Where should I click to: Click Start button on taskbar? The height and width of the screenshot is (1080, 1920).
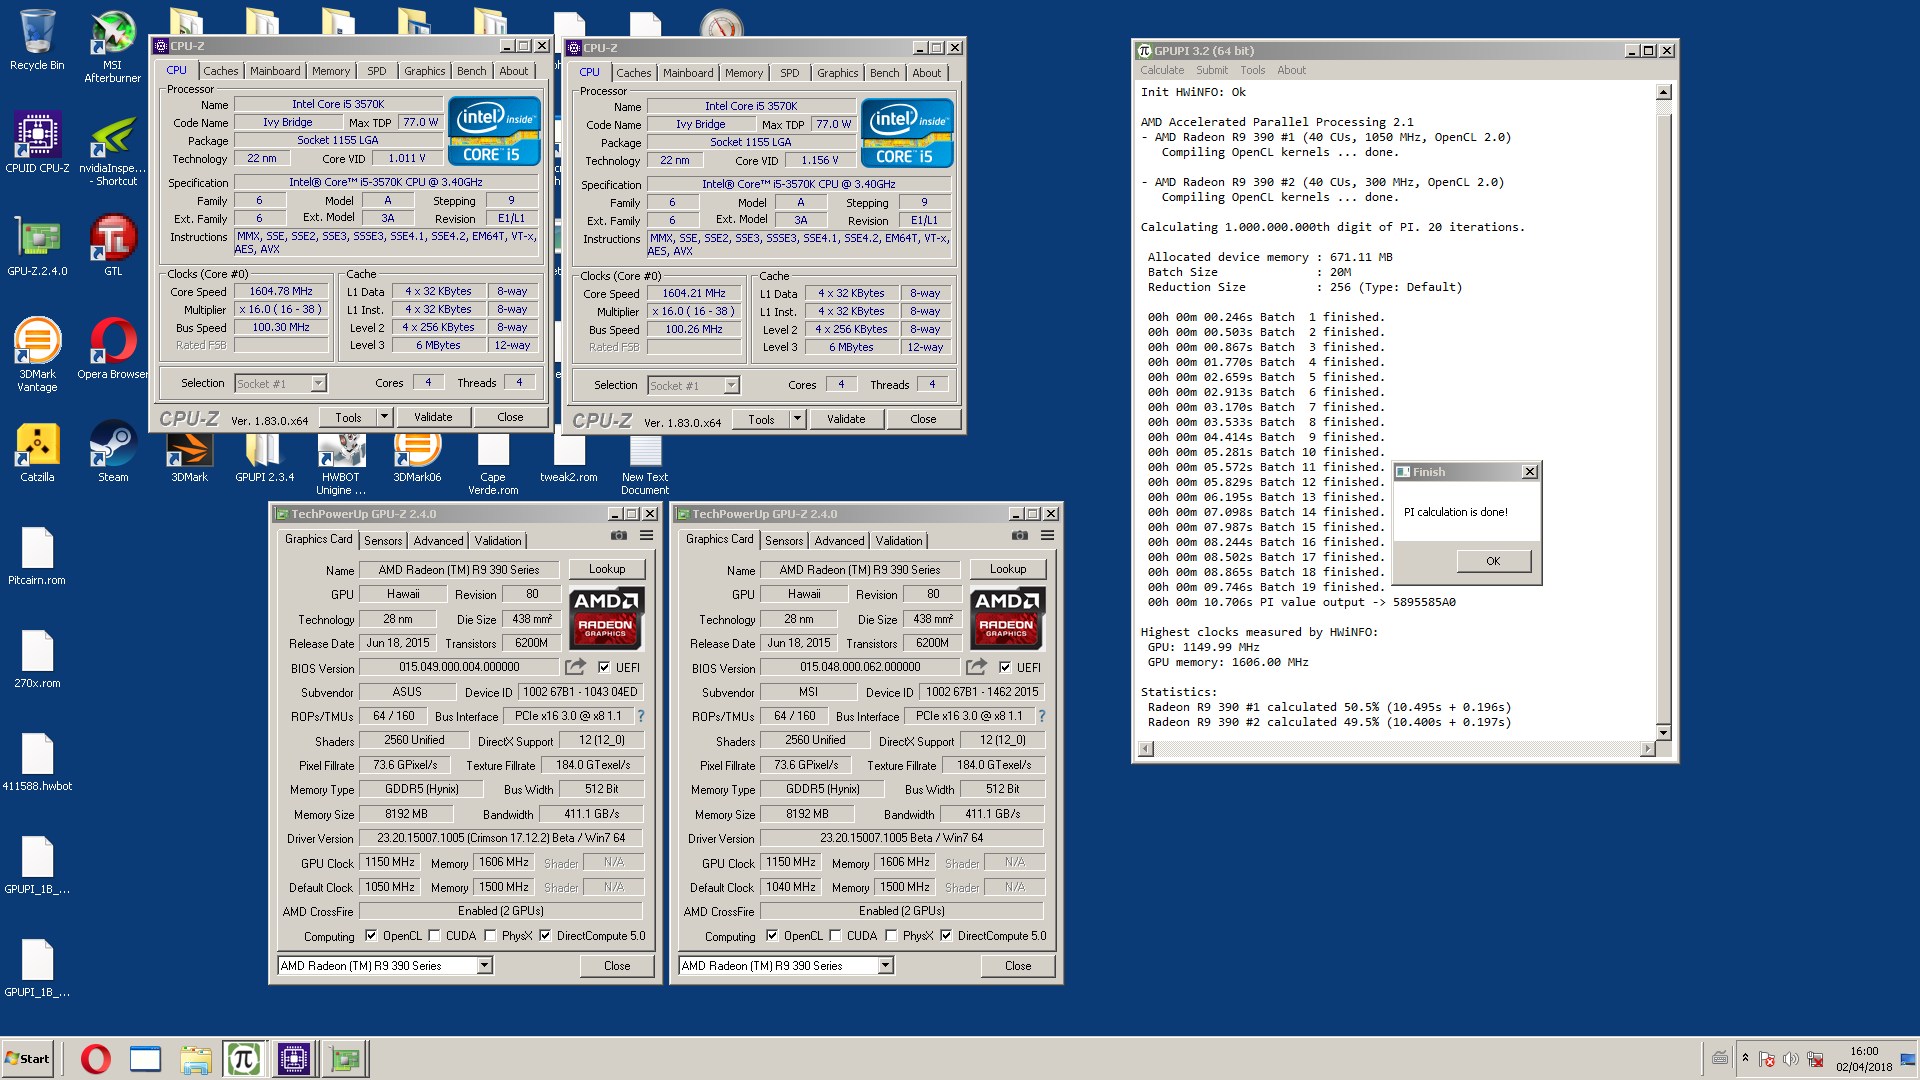coord(28,1058)
